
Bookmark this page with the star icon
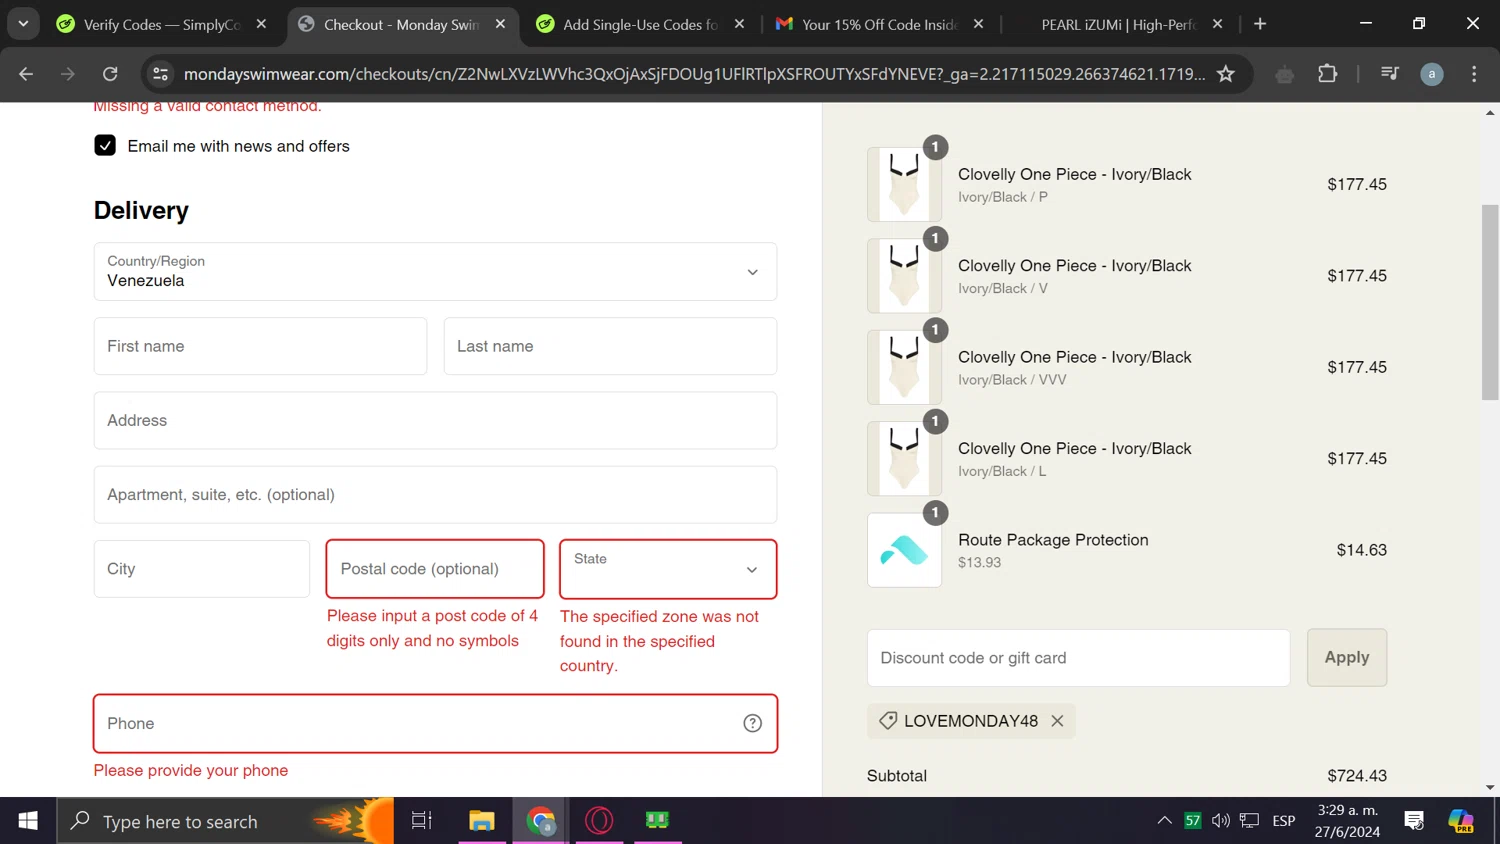point(1226,74)
